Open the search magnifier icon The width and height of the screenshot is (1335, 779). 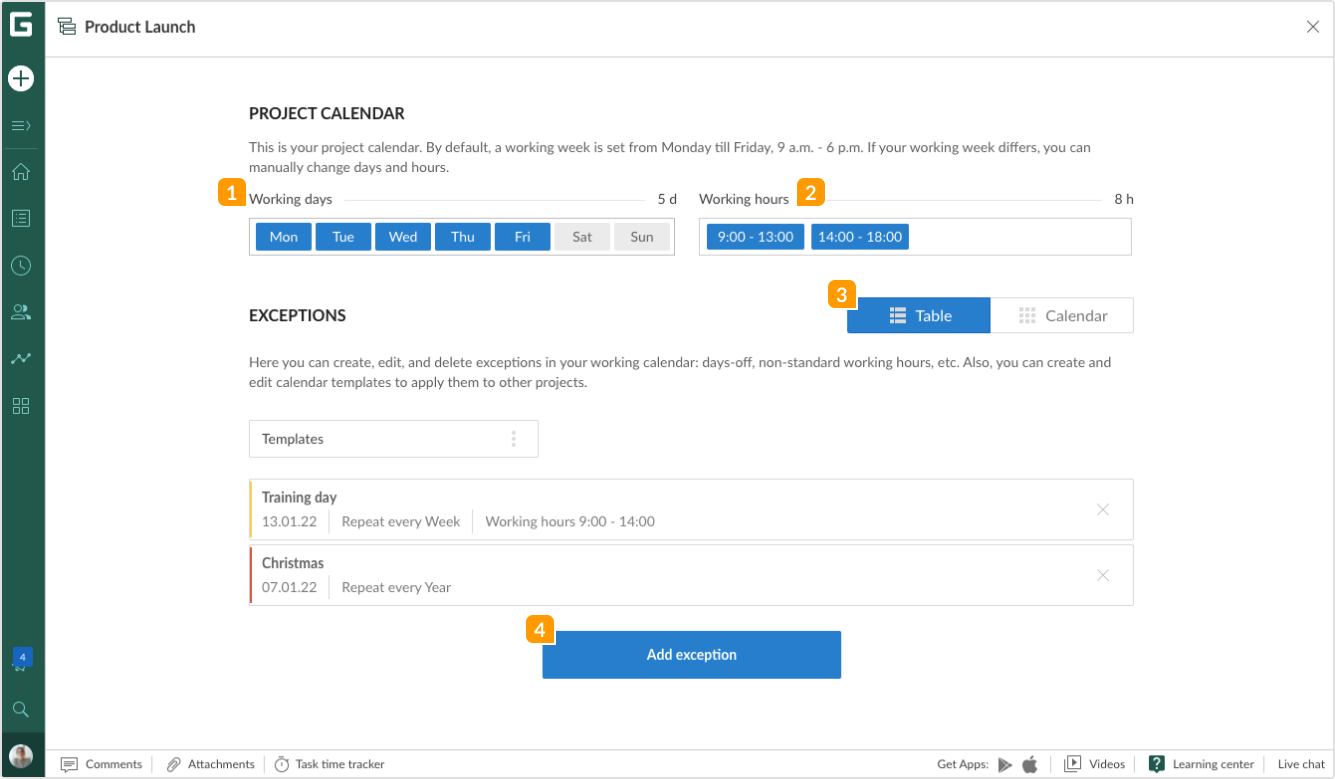click(21, 710)
